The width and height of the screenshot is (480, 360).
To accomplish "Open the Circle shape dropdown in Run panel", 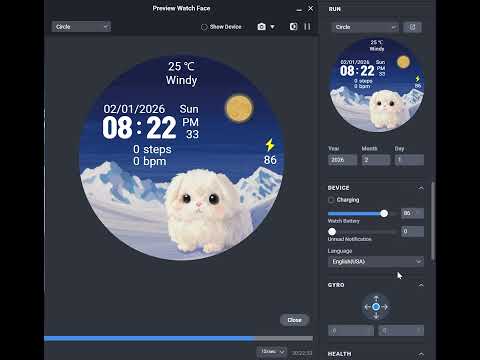I will (365, 27).
